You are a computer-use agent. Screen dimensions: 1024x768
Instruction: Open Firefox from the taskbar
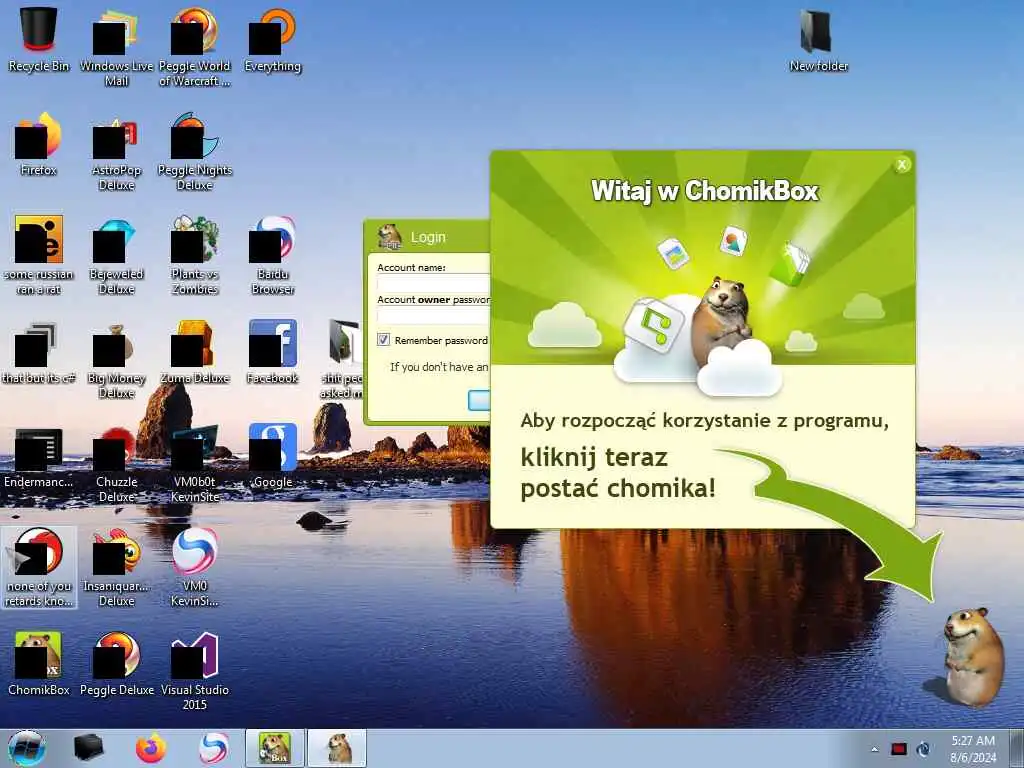151,748
